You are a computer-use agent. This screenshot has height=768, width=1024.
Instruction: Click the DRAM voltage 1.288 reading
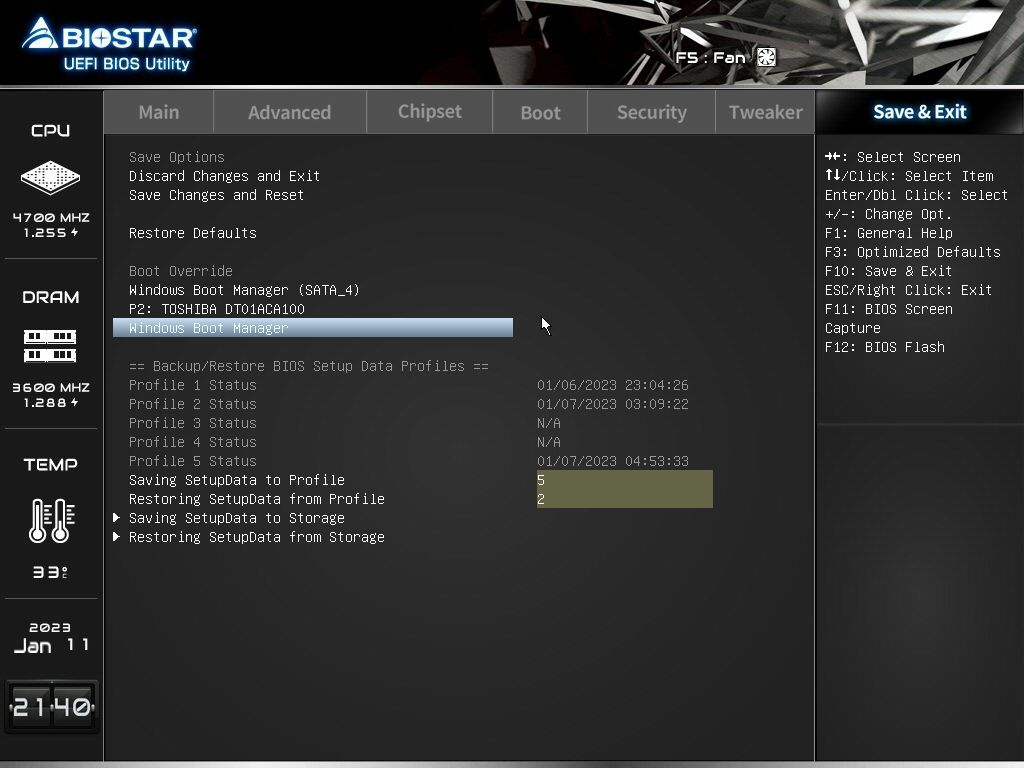point(51,402)
